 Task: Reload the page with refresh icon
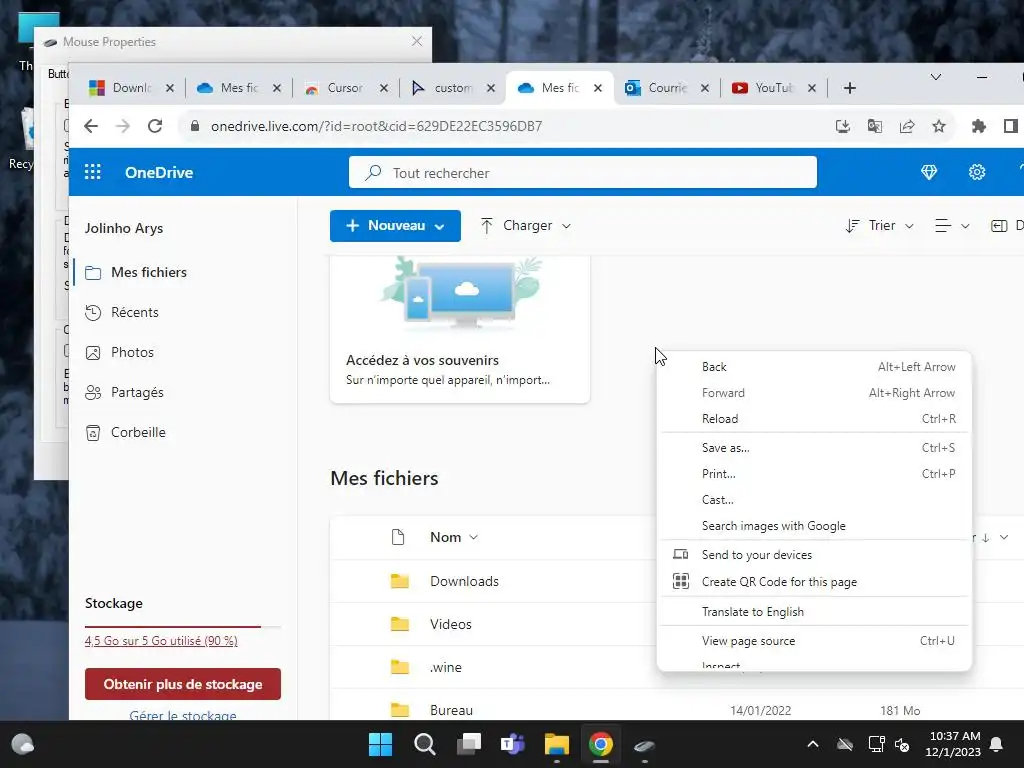click(155, 126)
